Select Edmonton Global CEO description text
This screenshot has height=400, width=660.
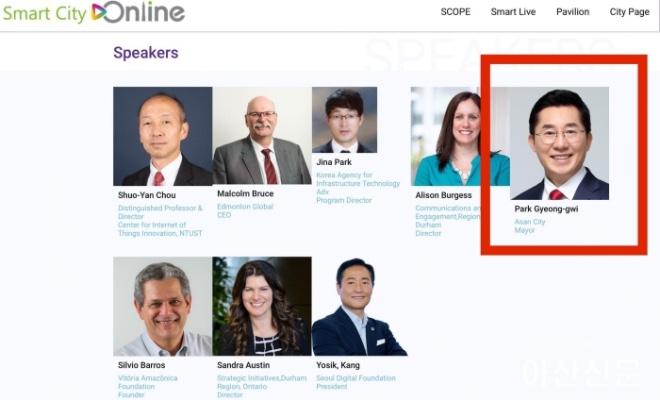point(244,211)
